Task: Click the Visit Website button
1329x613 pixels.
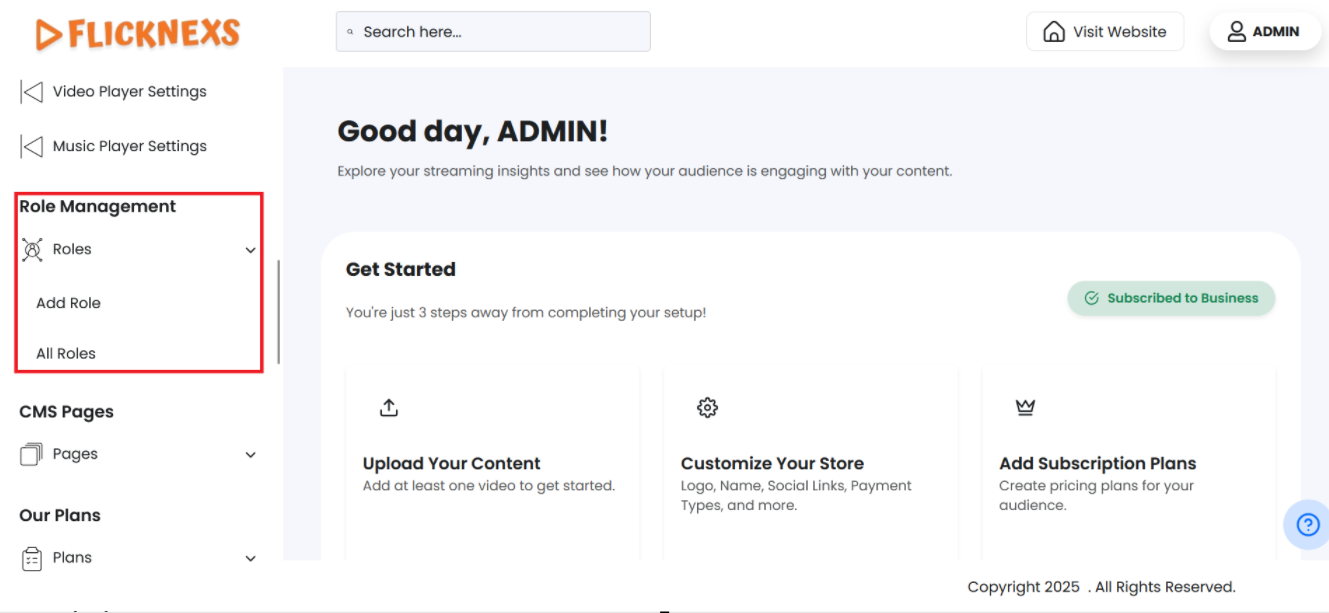Action: pyautogui.click(x=1105, y=32)
